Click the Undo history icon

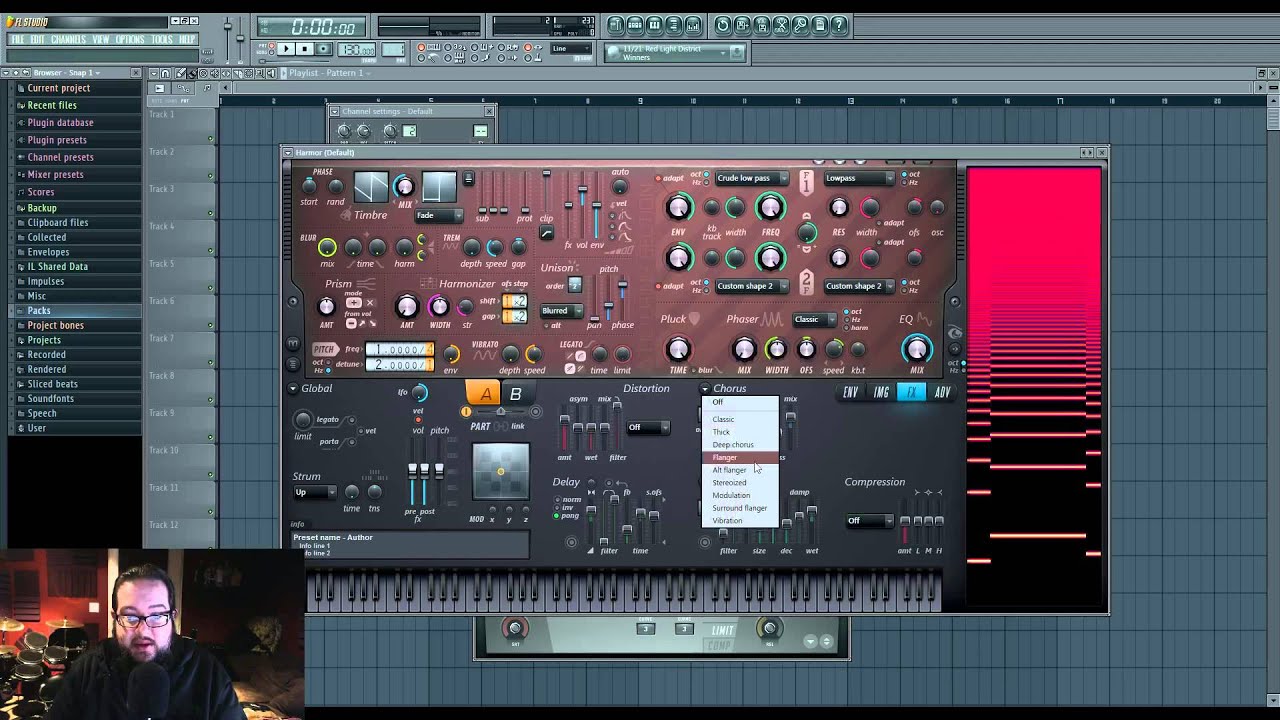coord(723,25)
